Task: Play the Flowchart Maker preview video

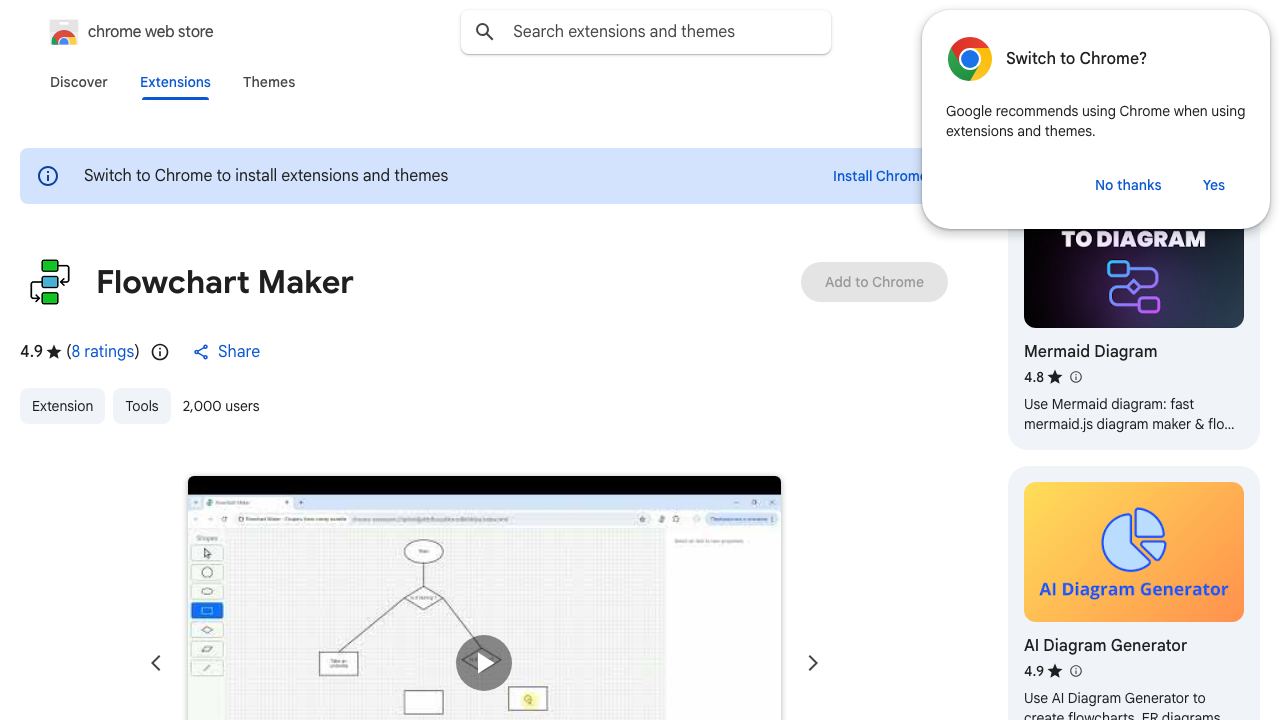Action: pyautogui.click(x=484, y=663)
